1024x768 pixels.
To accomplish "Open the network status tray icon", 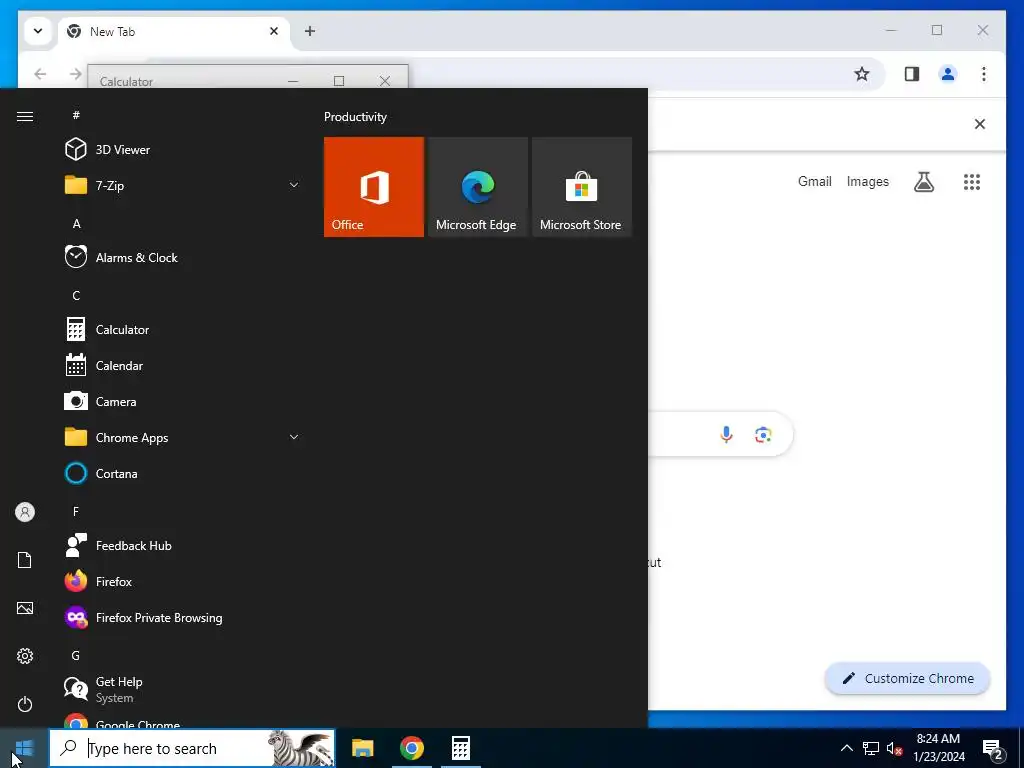I will click(871, 748).
